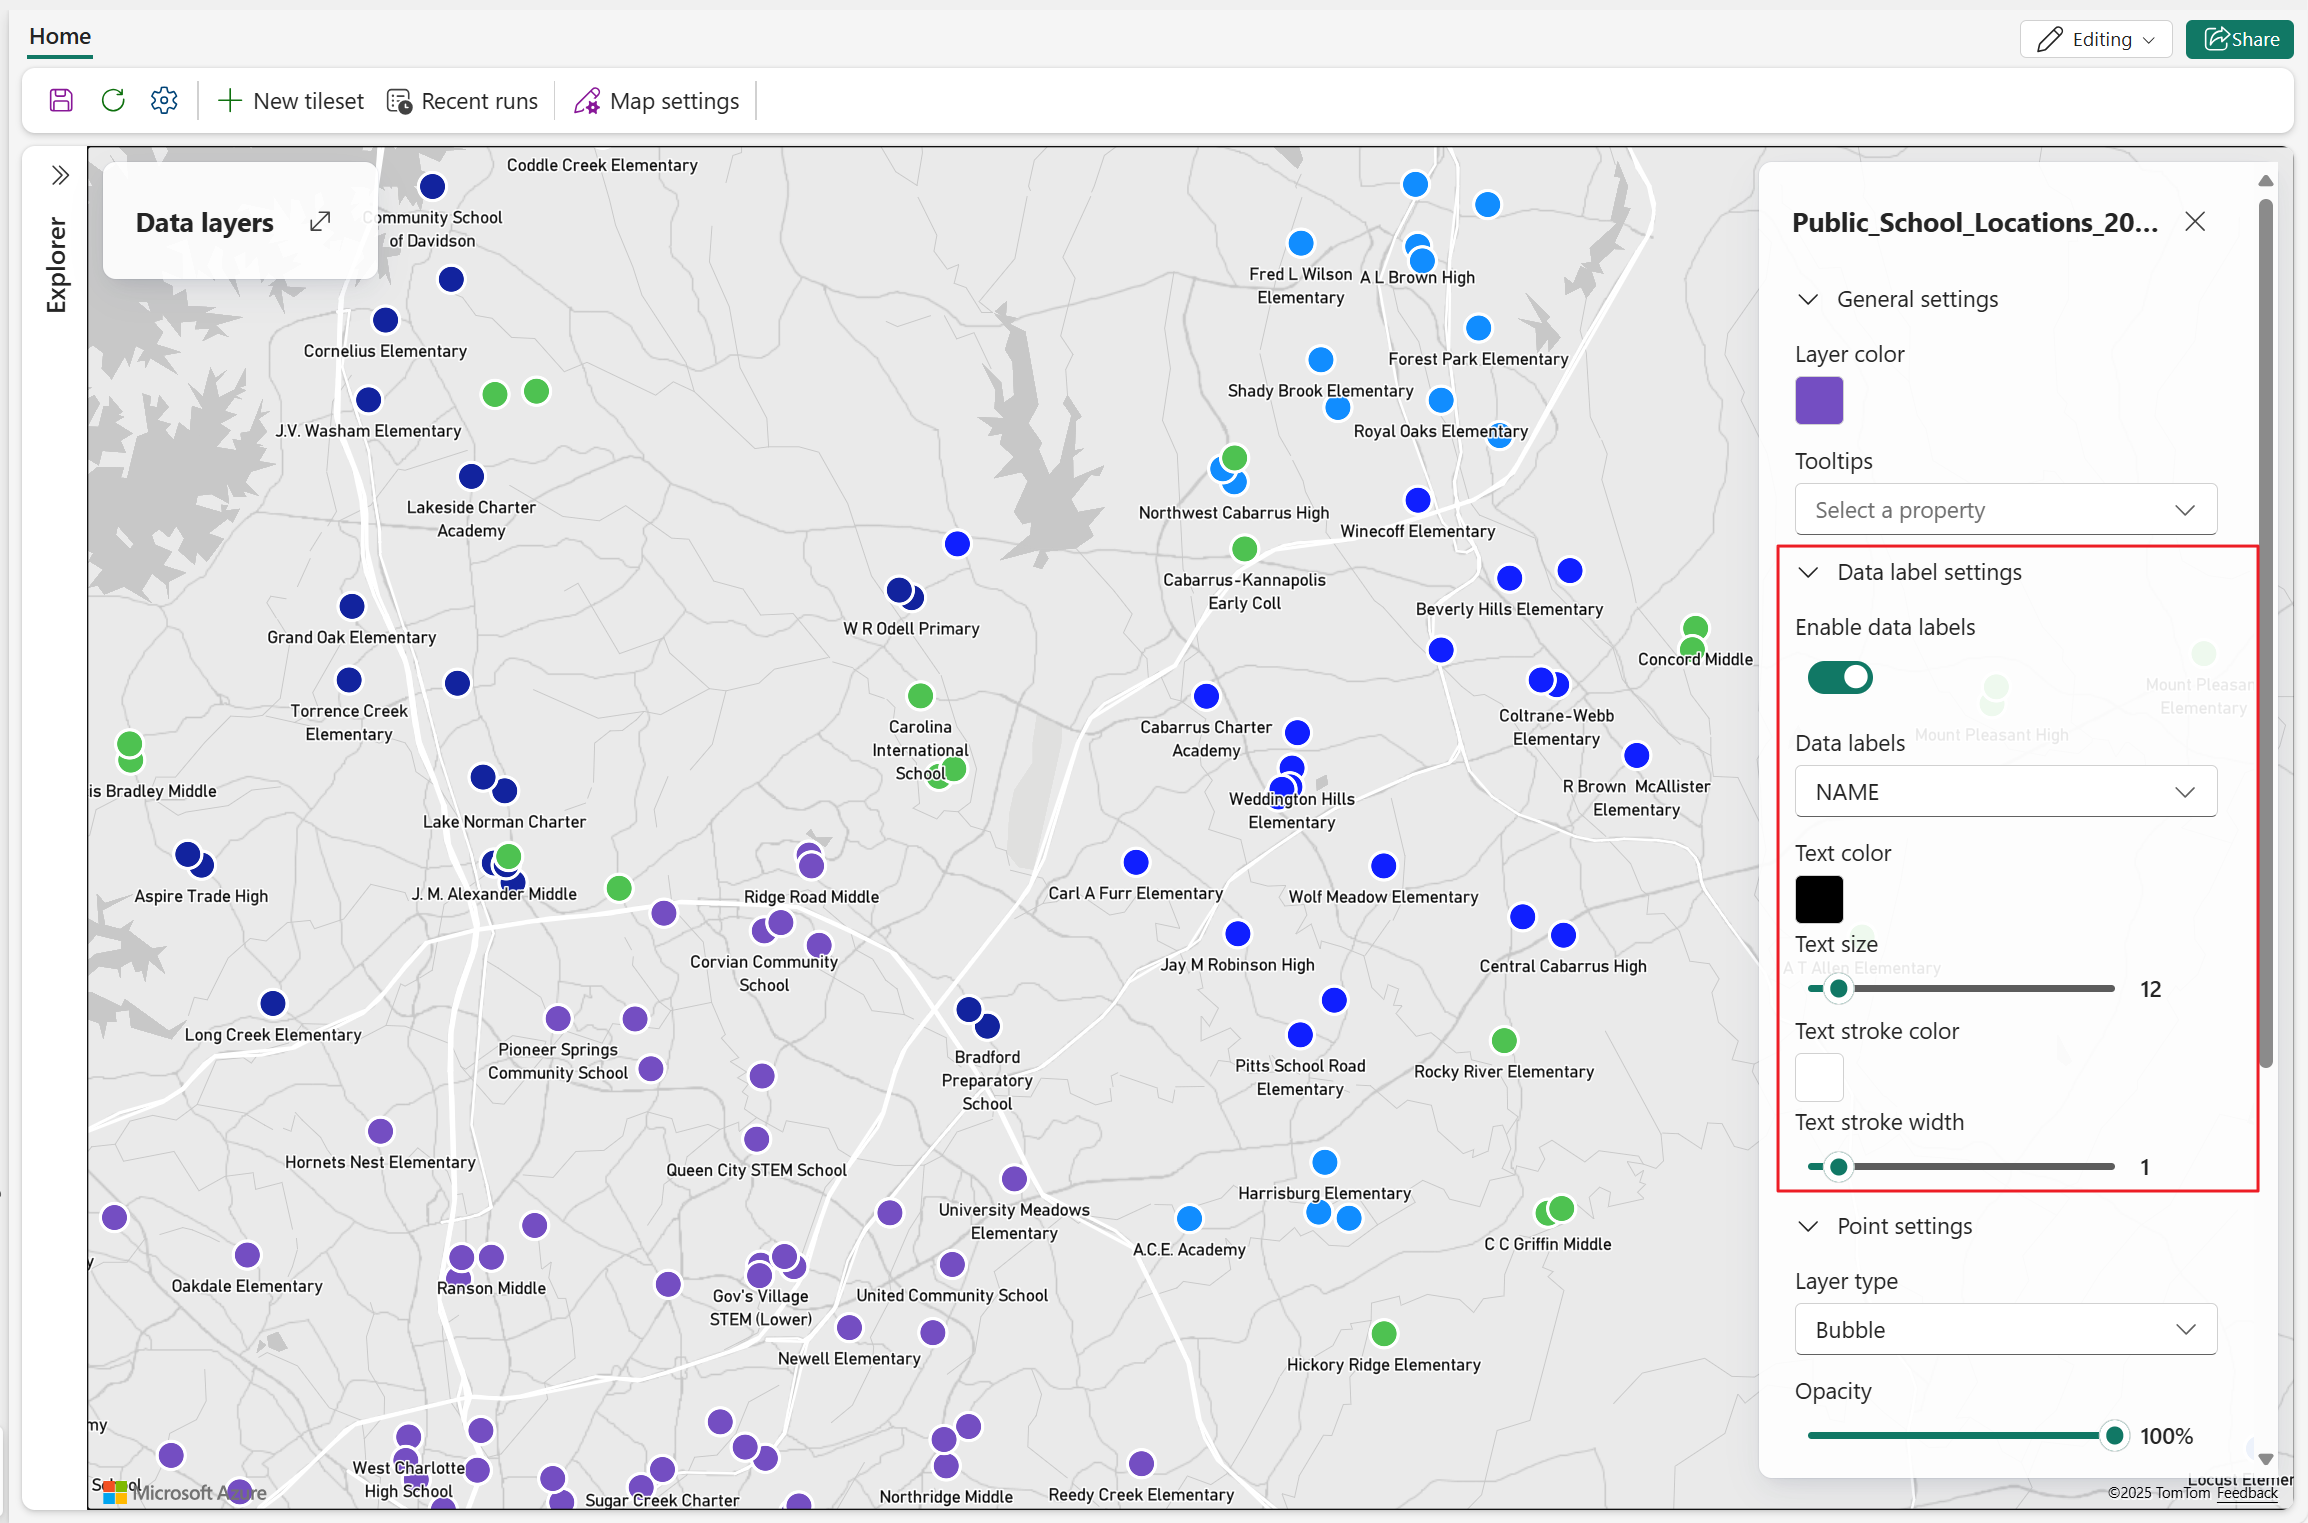Create a New tileset
Image resolution: width=2308 pixels, height=1523 pixels.
[x=290, y=100]
